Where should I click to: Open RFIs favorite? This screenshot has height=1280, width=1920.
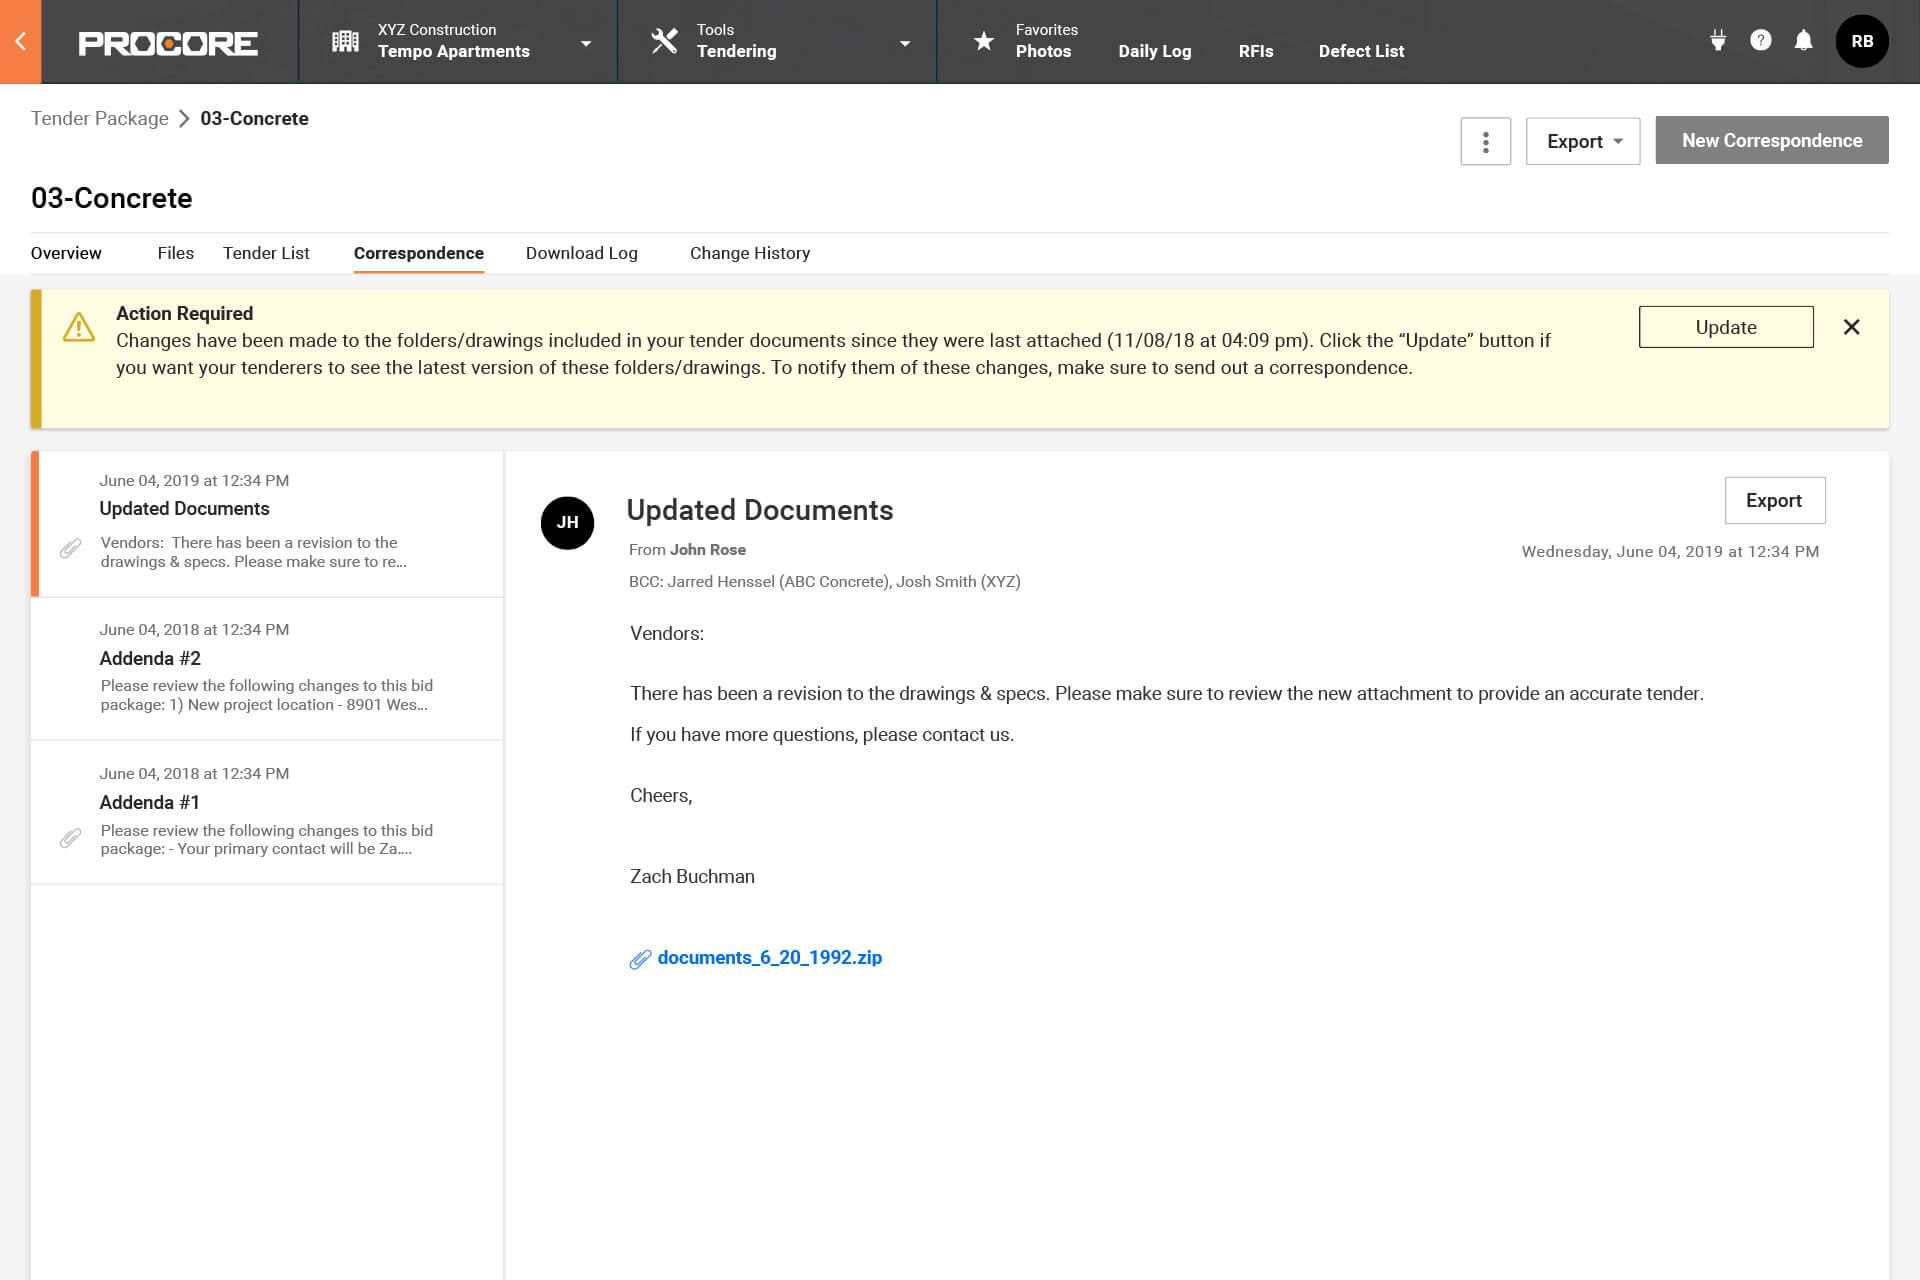[1255, 51]
